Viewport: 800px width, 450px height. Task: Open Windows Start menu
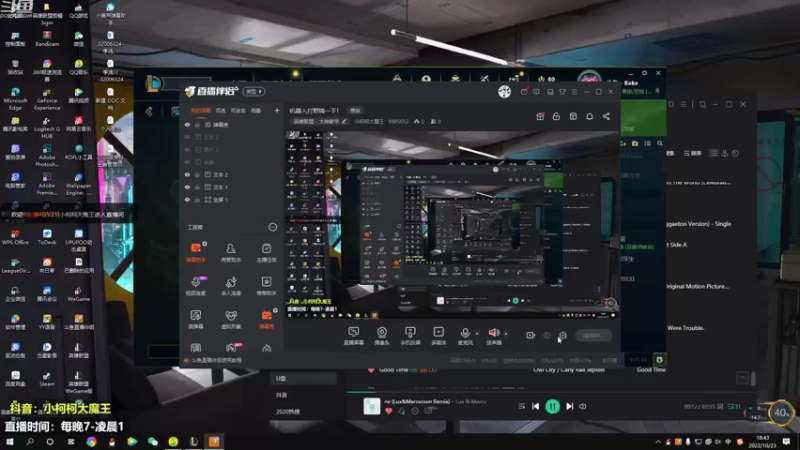10,441
